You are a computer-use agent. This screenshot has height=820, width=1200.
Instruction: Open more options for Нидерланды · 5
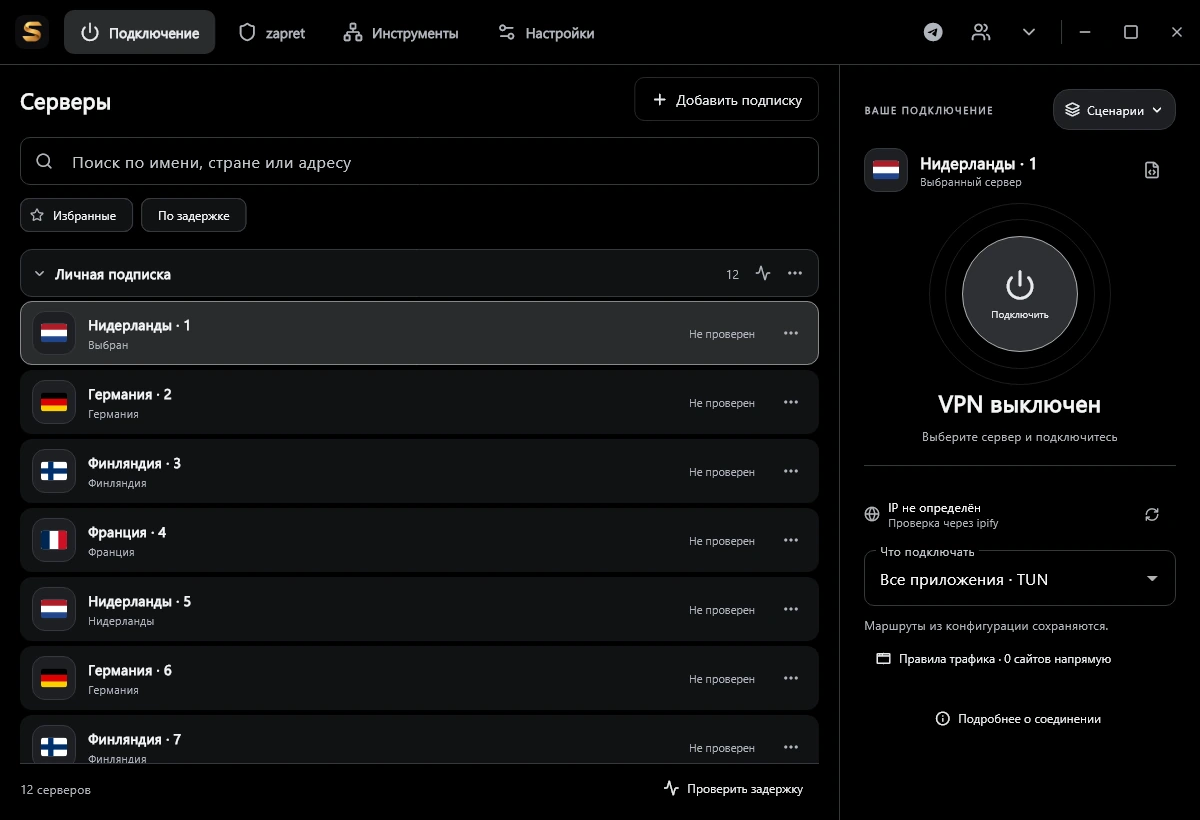click(x=791, y=609)
